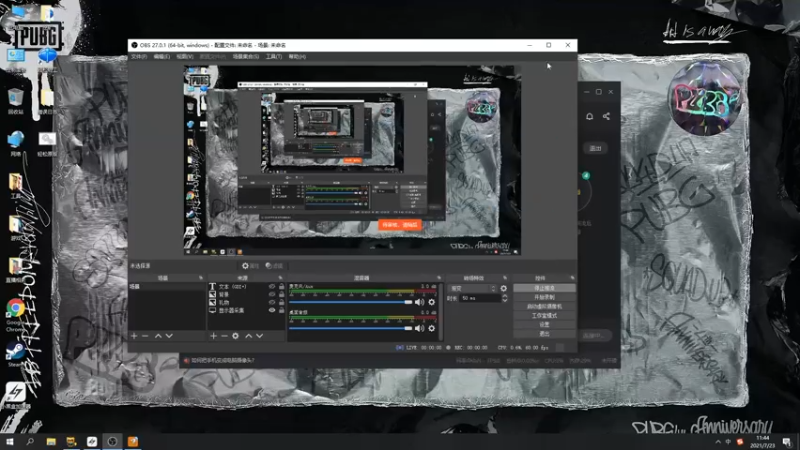Open the Tools (工具) menu

(x=274, y=57)
